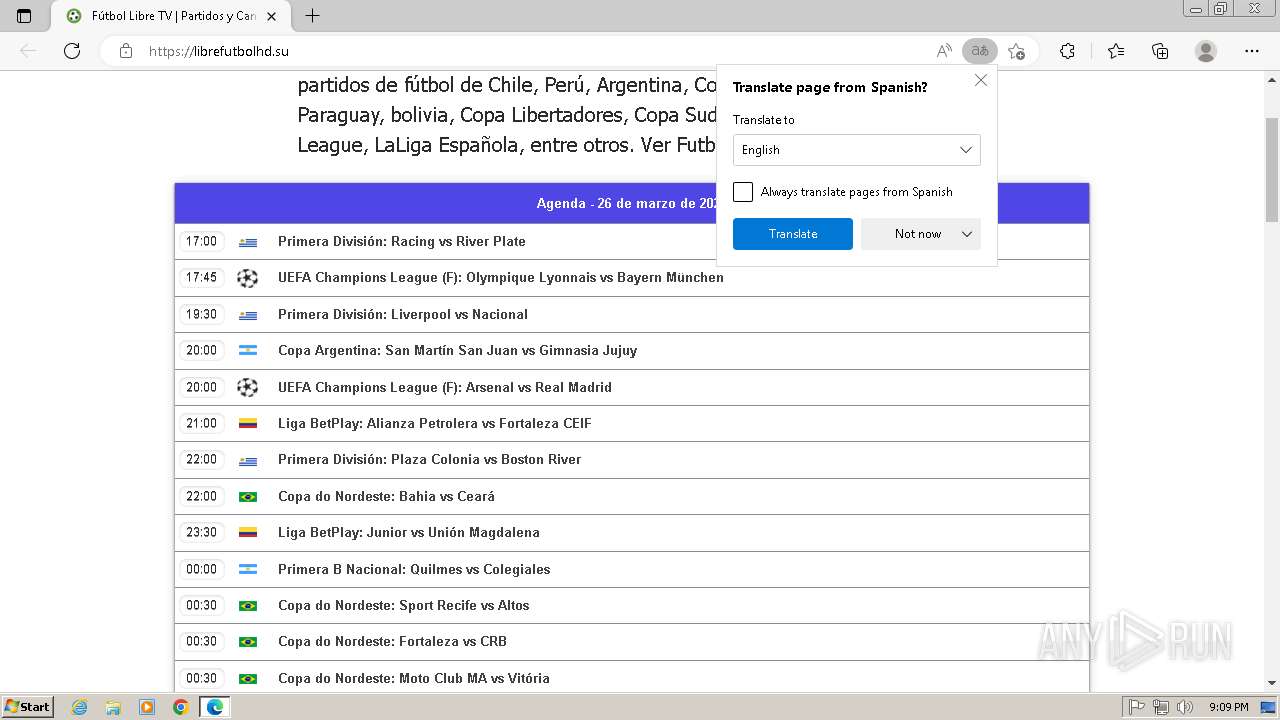The image size is (1280, 720).
Task: Click Argentina flag beside Copa Argentina row
Action: click(248, 351)
